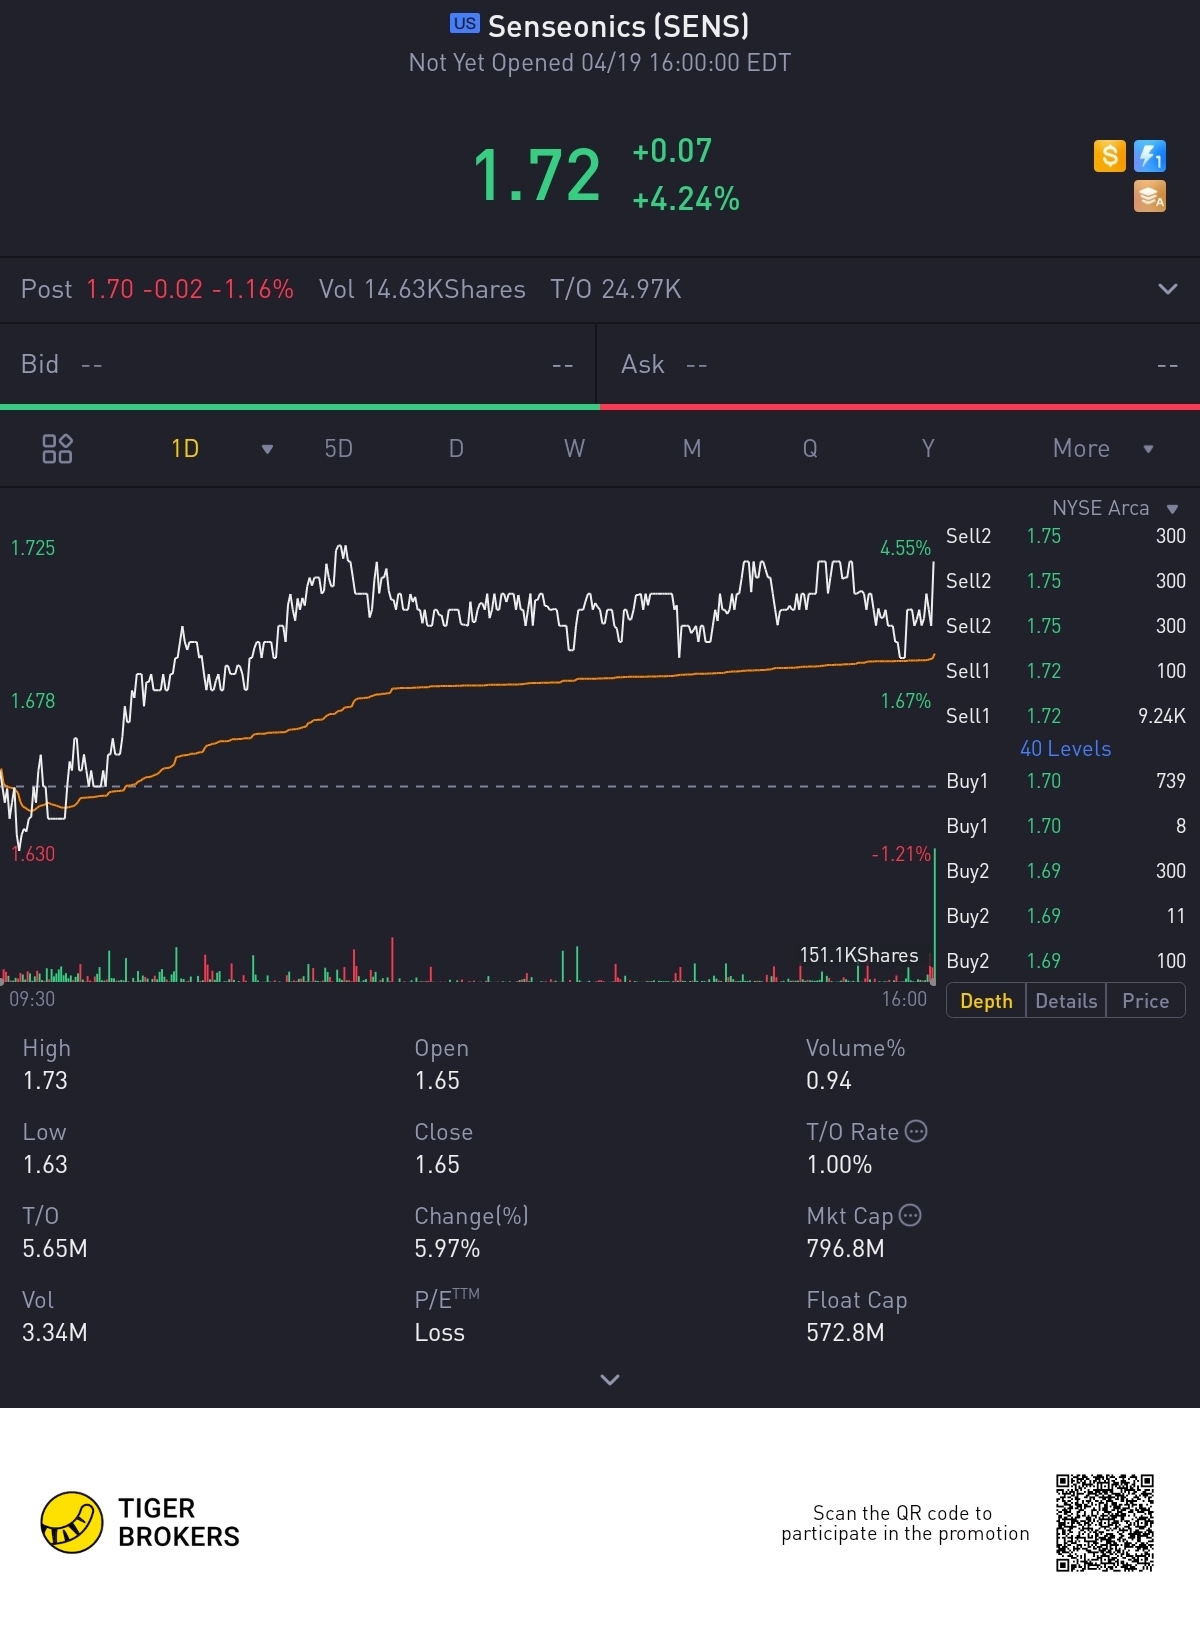
Task: Select the Details tab
Action: click(1066, 1001)
